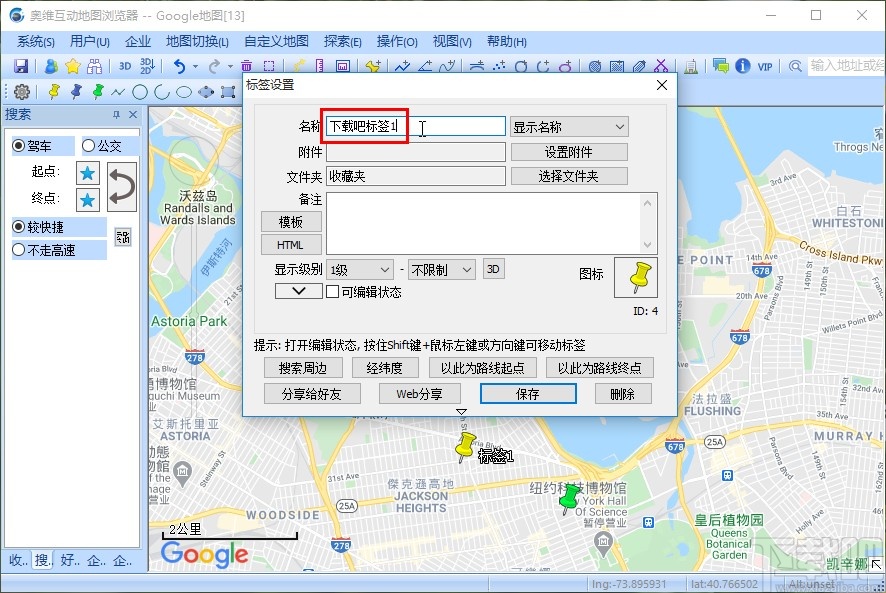The width and height of the screenshot is (886, 593).
Task: Select the blue pushpin marker tool
Action: 75,91
